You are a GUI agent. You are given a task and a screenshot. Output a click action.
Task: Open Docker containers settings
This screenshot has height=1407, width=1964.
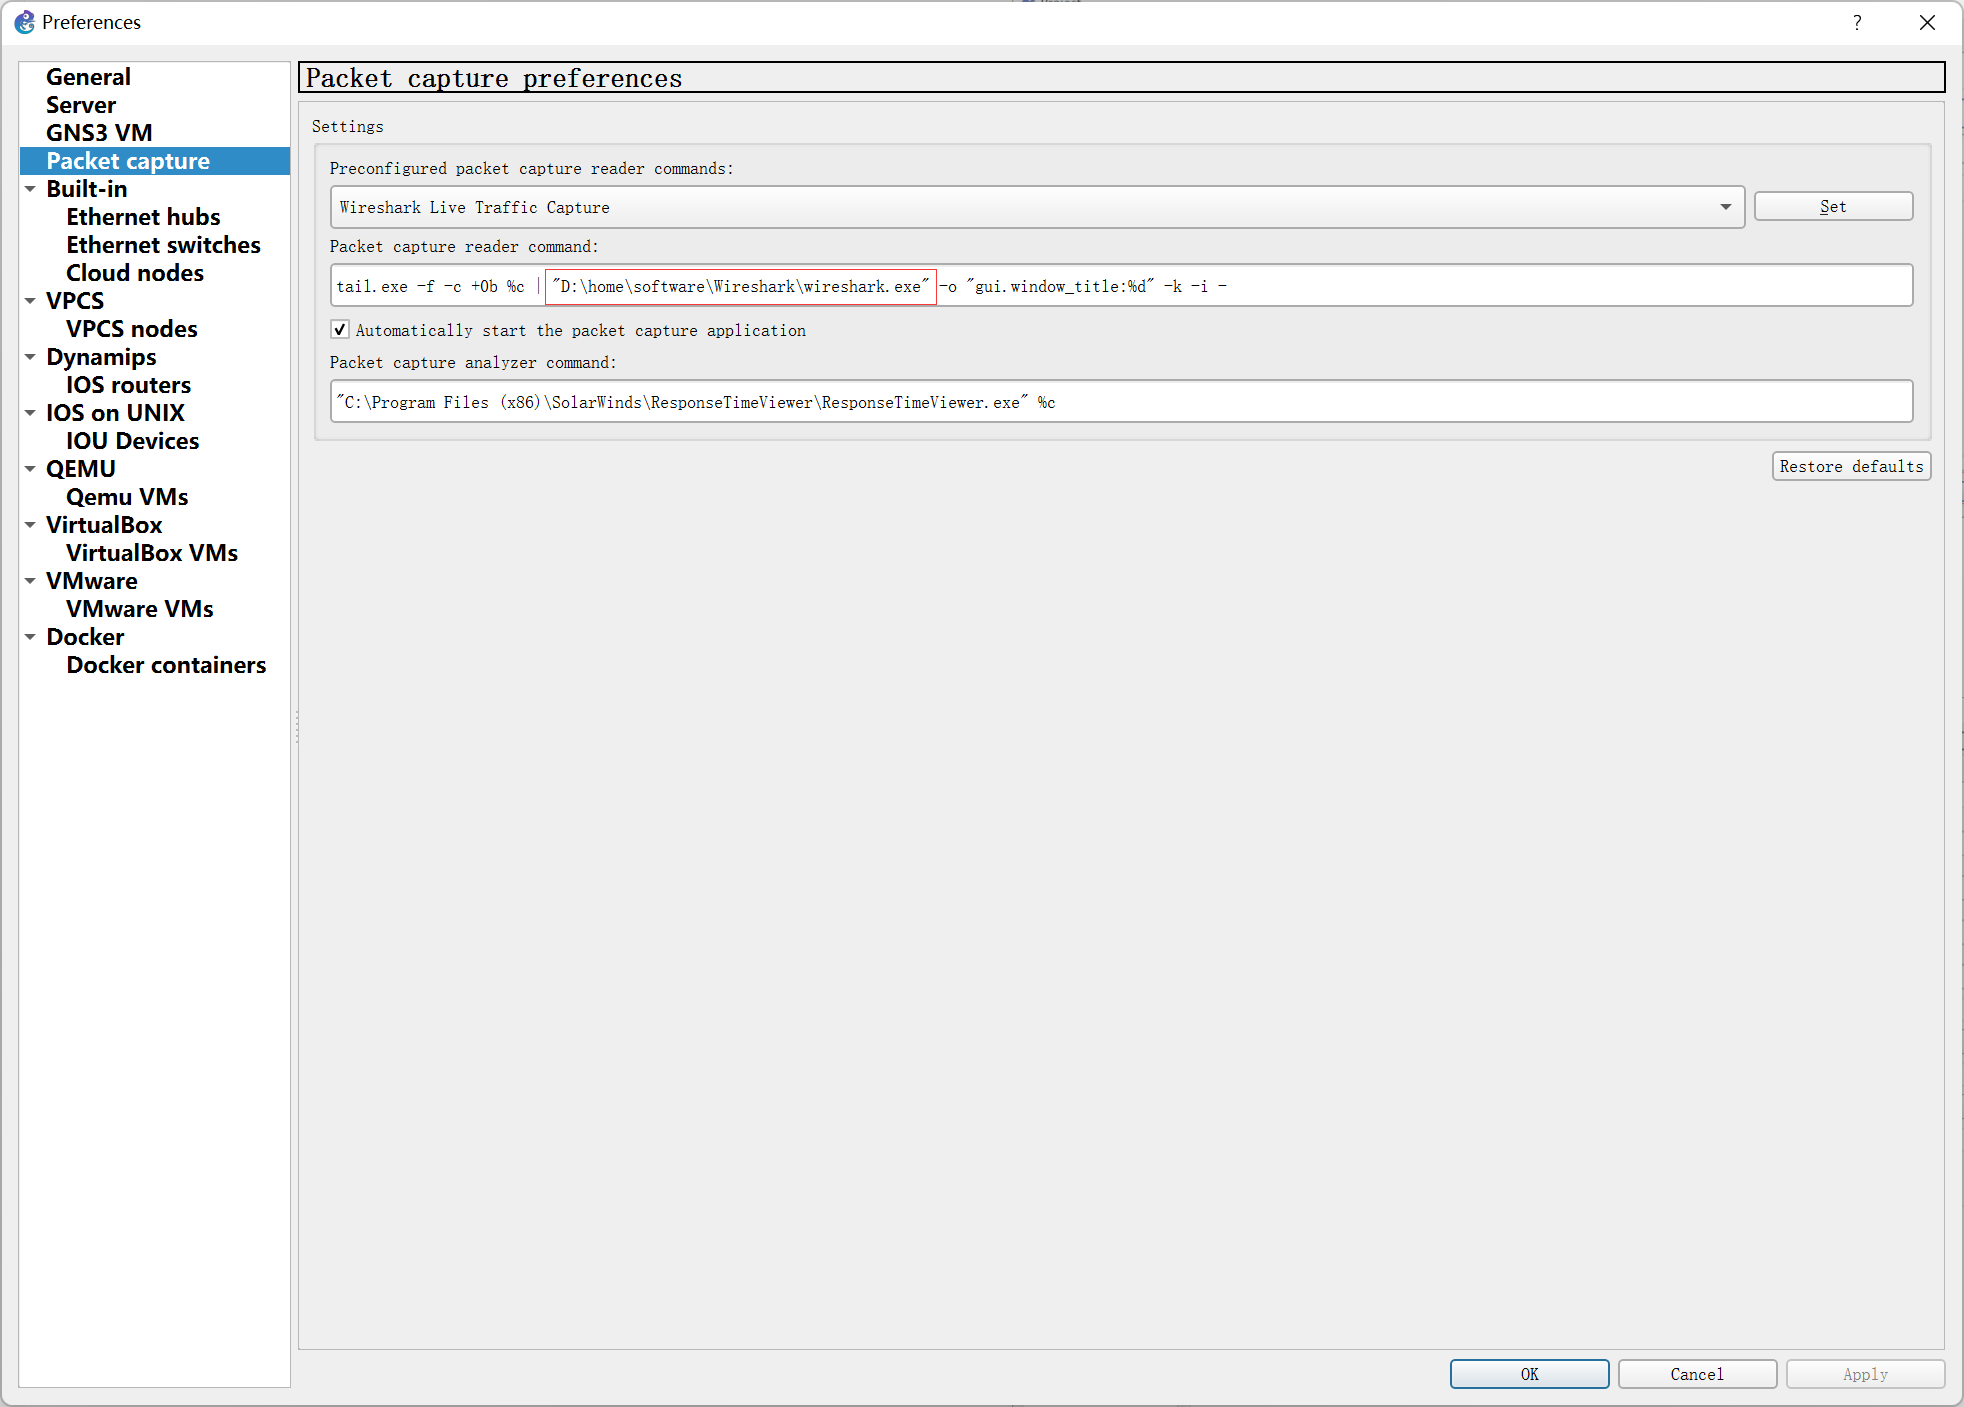tap(166, 665)
